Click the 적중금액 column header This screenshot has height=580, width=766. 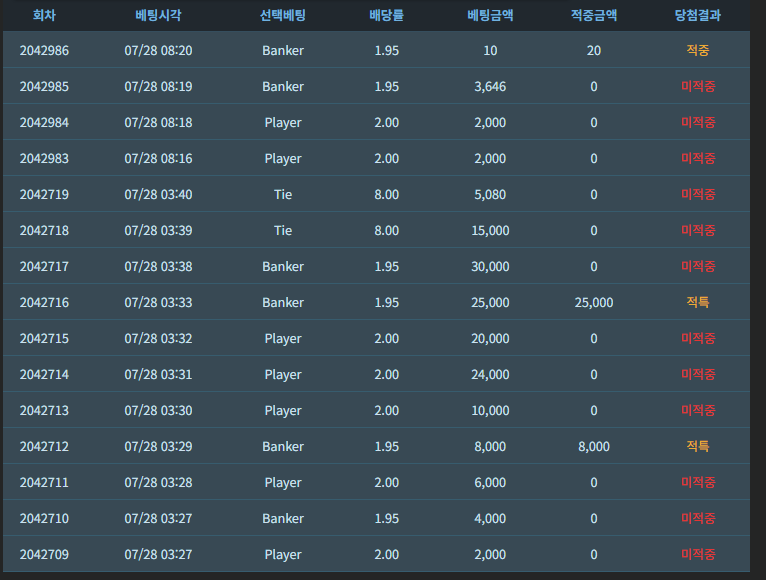(x=594, y=15)
